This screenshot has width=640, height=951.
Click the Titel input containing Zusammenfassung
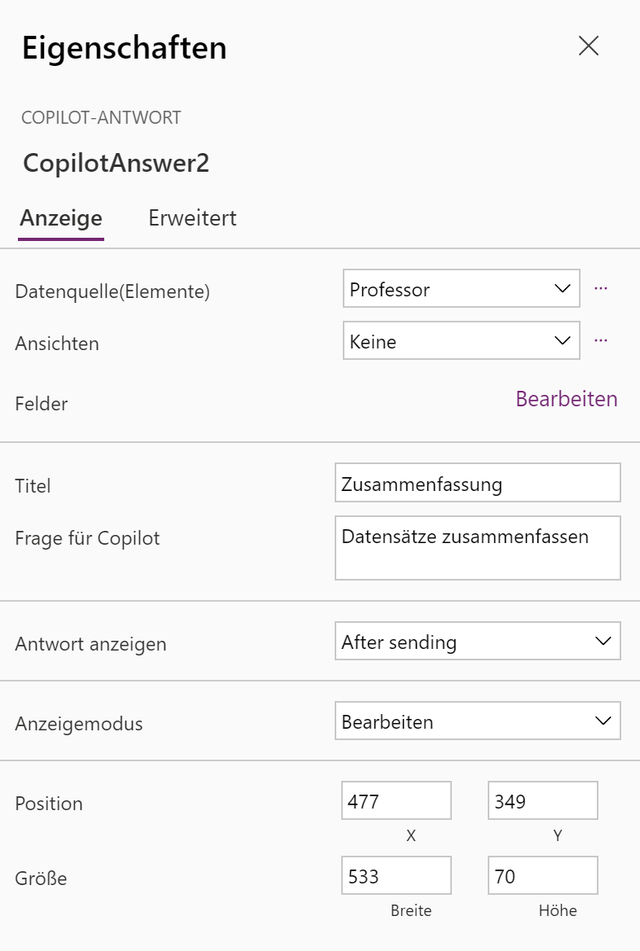point(477,483)
